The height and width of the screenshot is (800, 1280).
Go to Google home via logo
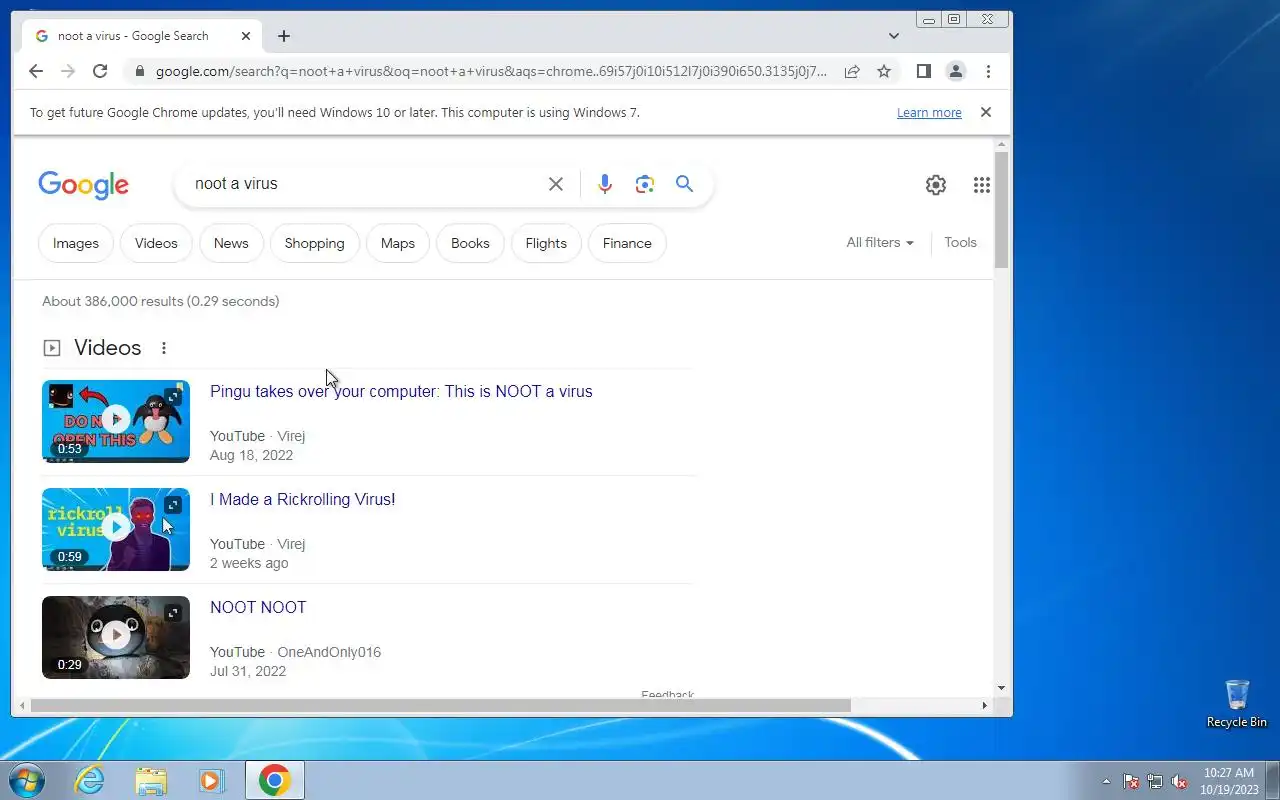coord(84,185)
